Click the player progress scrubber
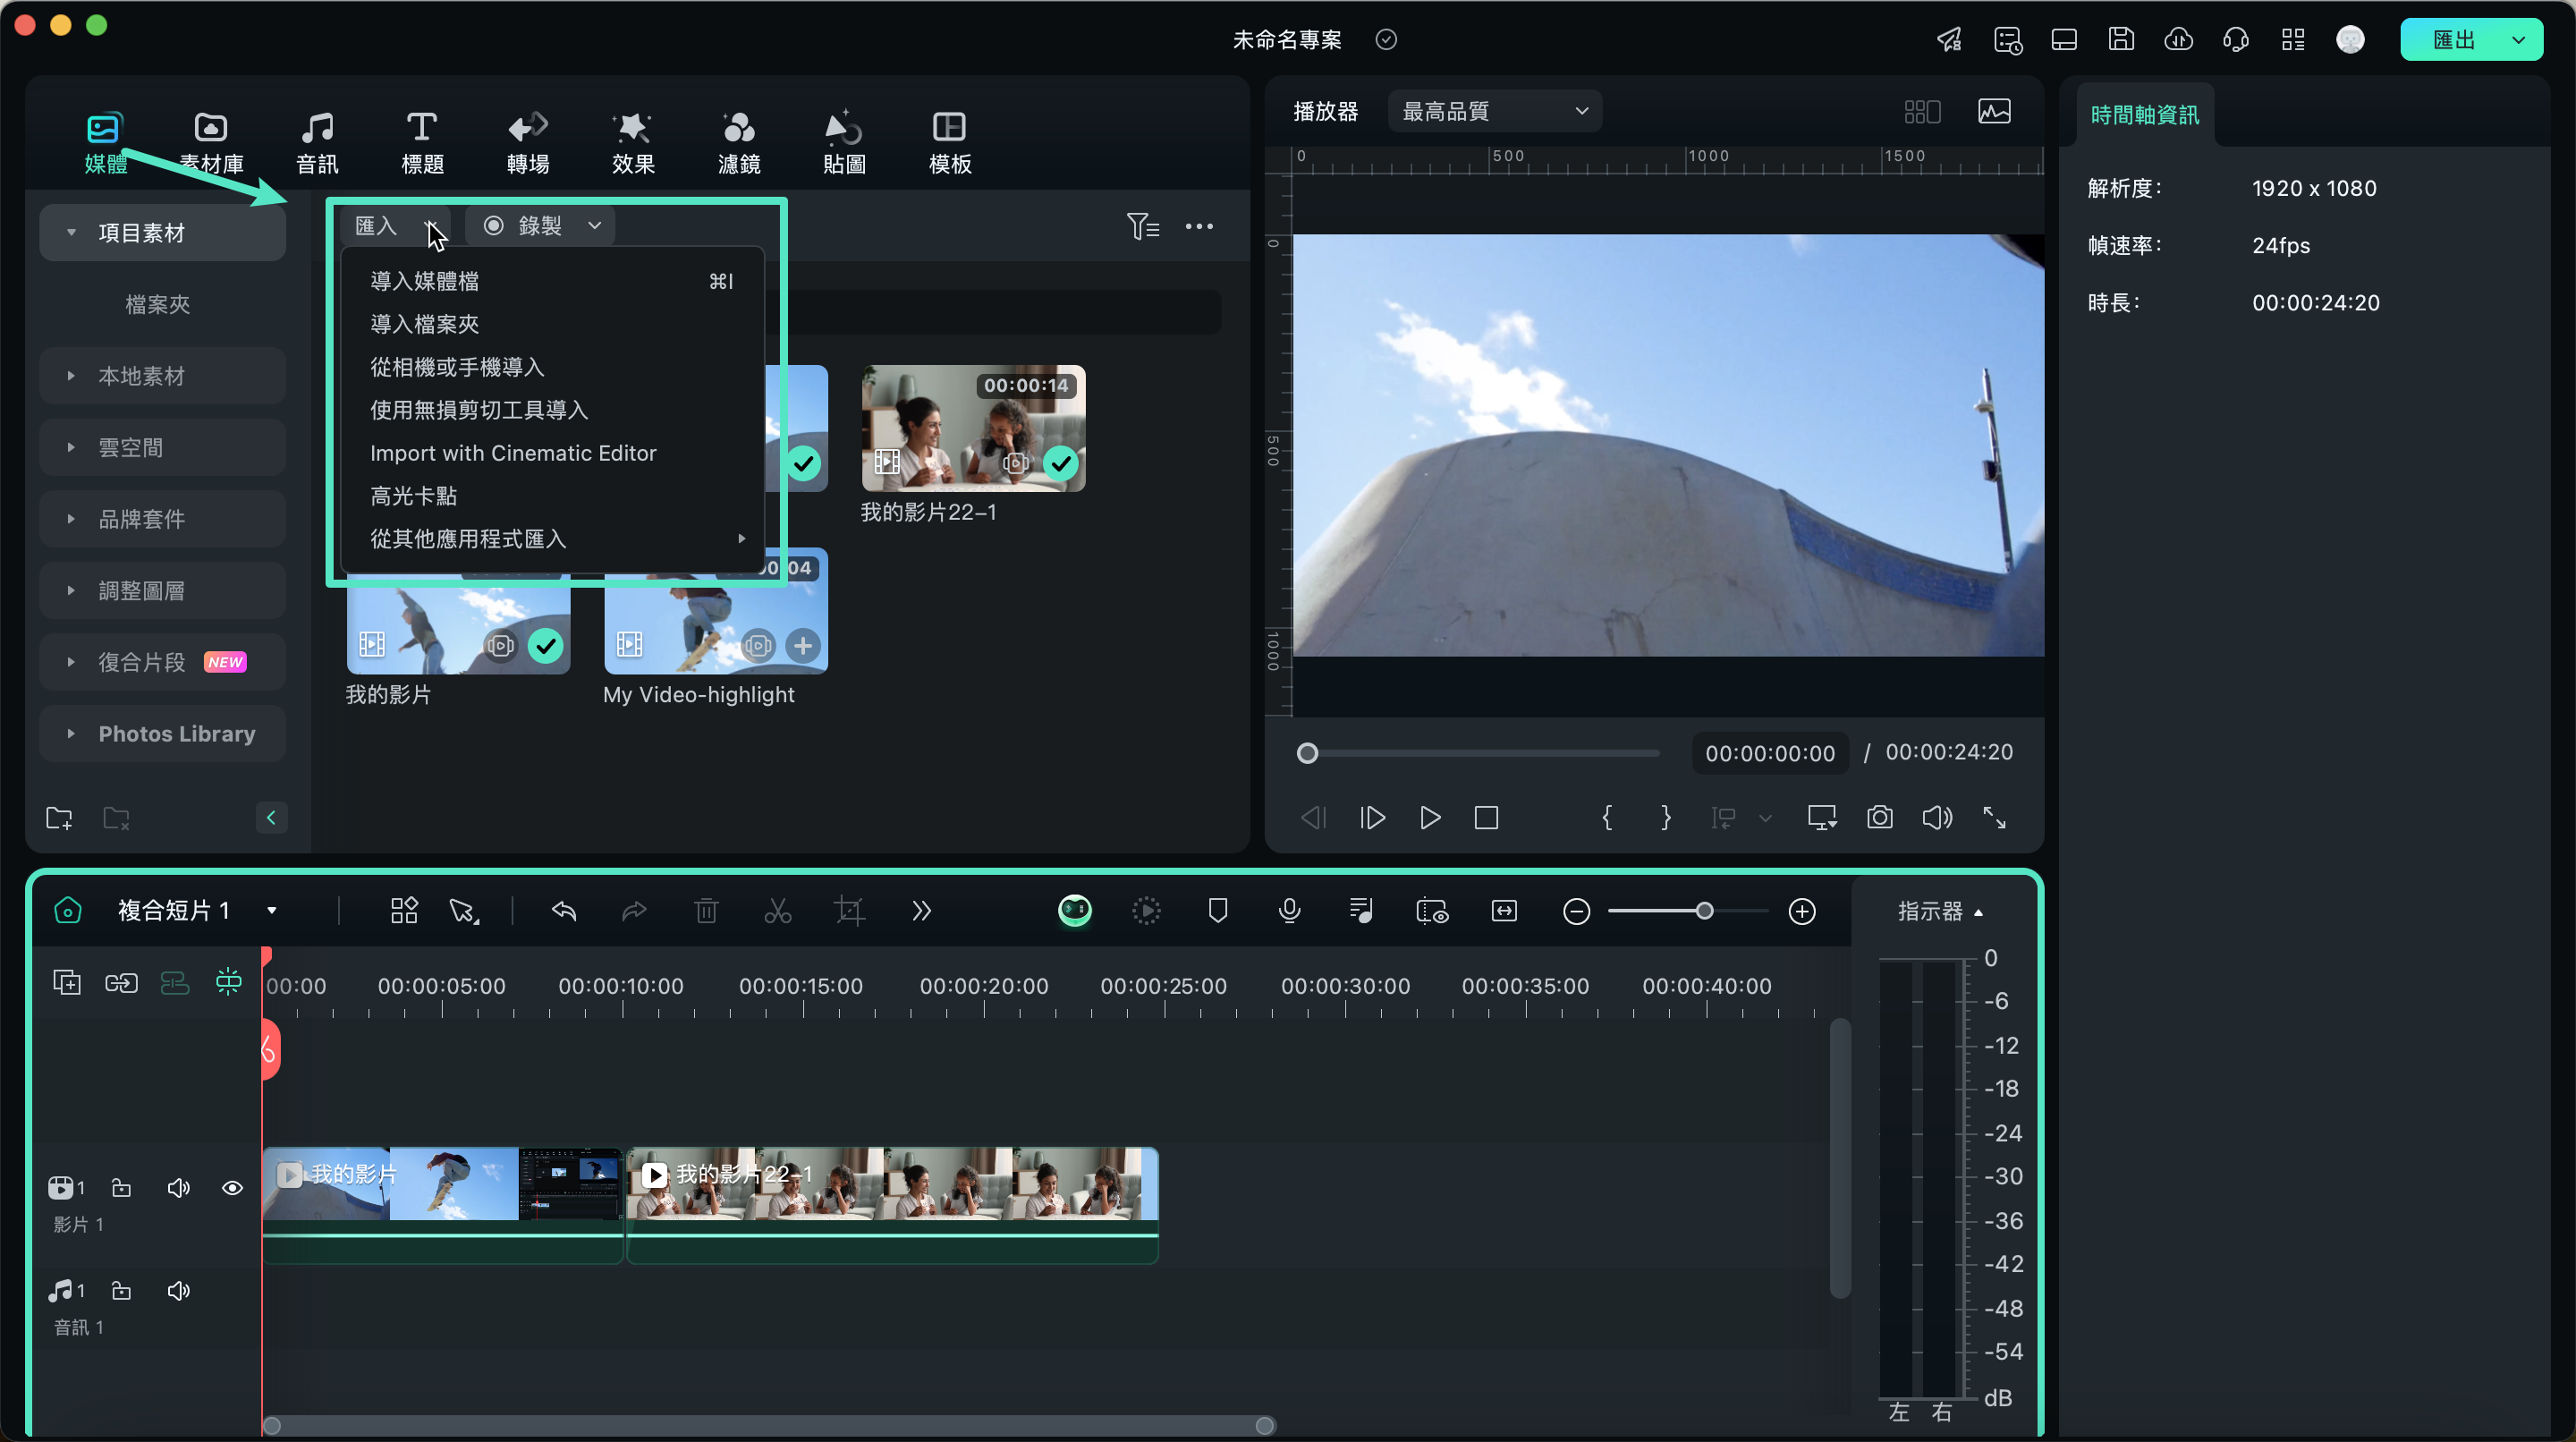Viewport: 2576px width, 1442px height. coord(1307,753)
